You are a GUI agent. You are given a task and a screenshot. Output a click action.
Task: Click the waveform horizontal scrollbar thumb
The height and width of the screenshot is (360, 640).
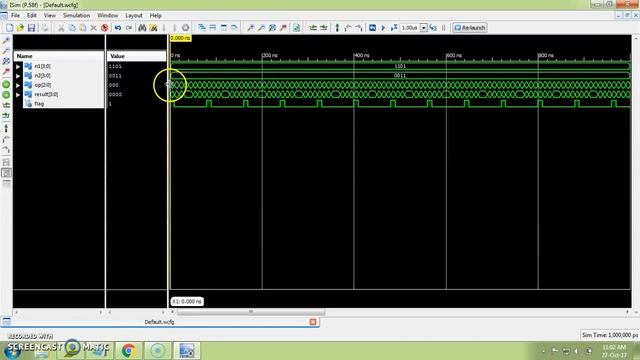251,312
